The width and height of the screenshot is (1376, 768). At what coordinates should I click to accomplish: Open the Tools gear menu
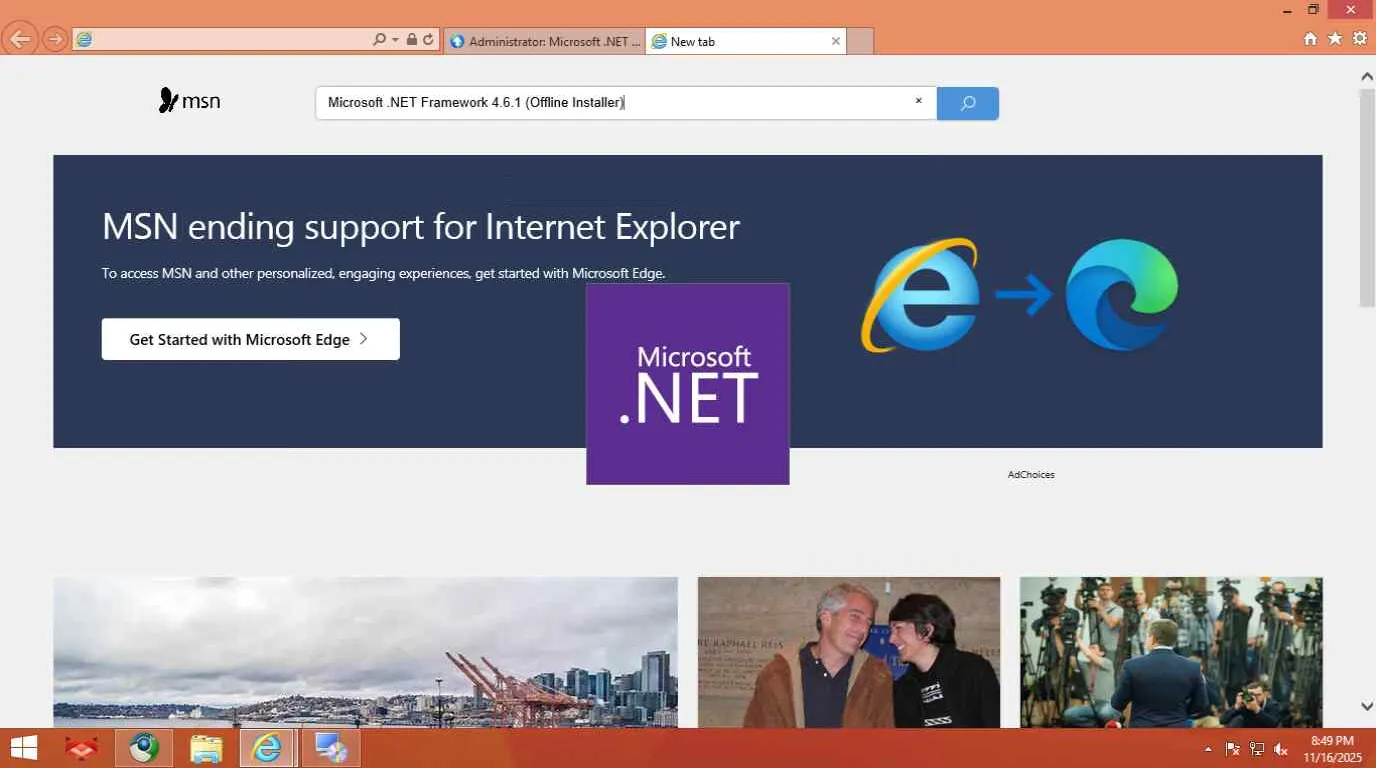click(x=1360, y=39)
